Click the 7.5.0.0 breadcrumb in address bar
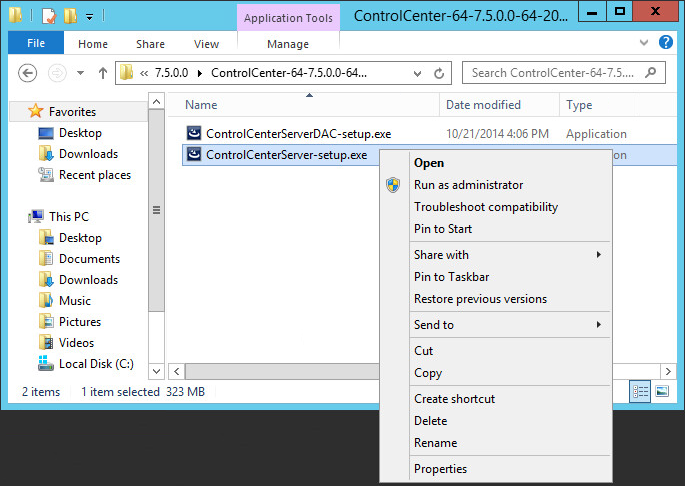The image size is (685, 486). pyautogui.click(x=171, y=73)
